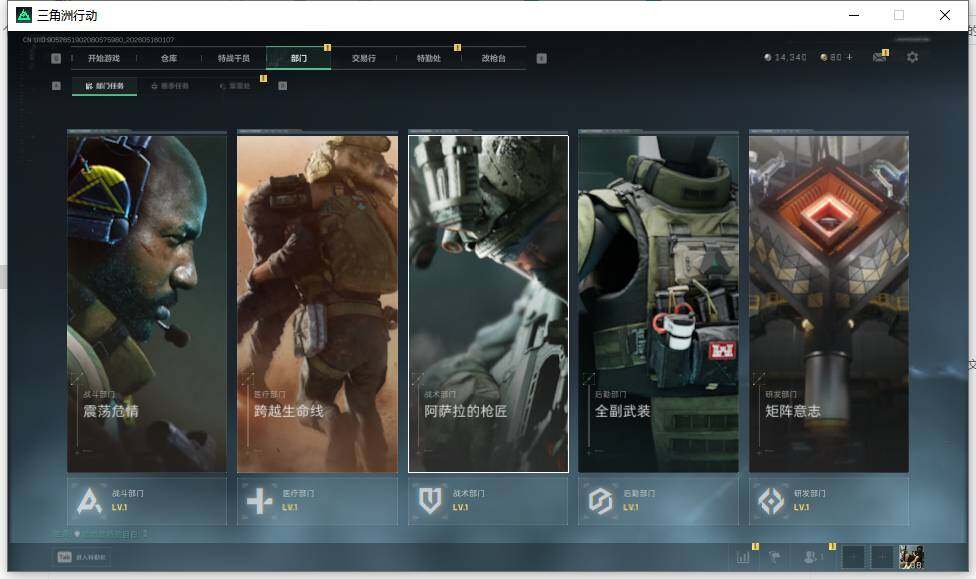Open the 震荡危情 combat department card
The image size is (976, 579).
[x=147, y=304]
